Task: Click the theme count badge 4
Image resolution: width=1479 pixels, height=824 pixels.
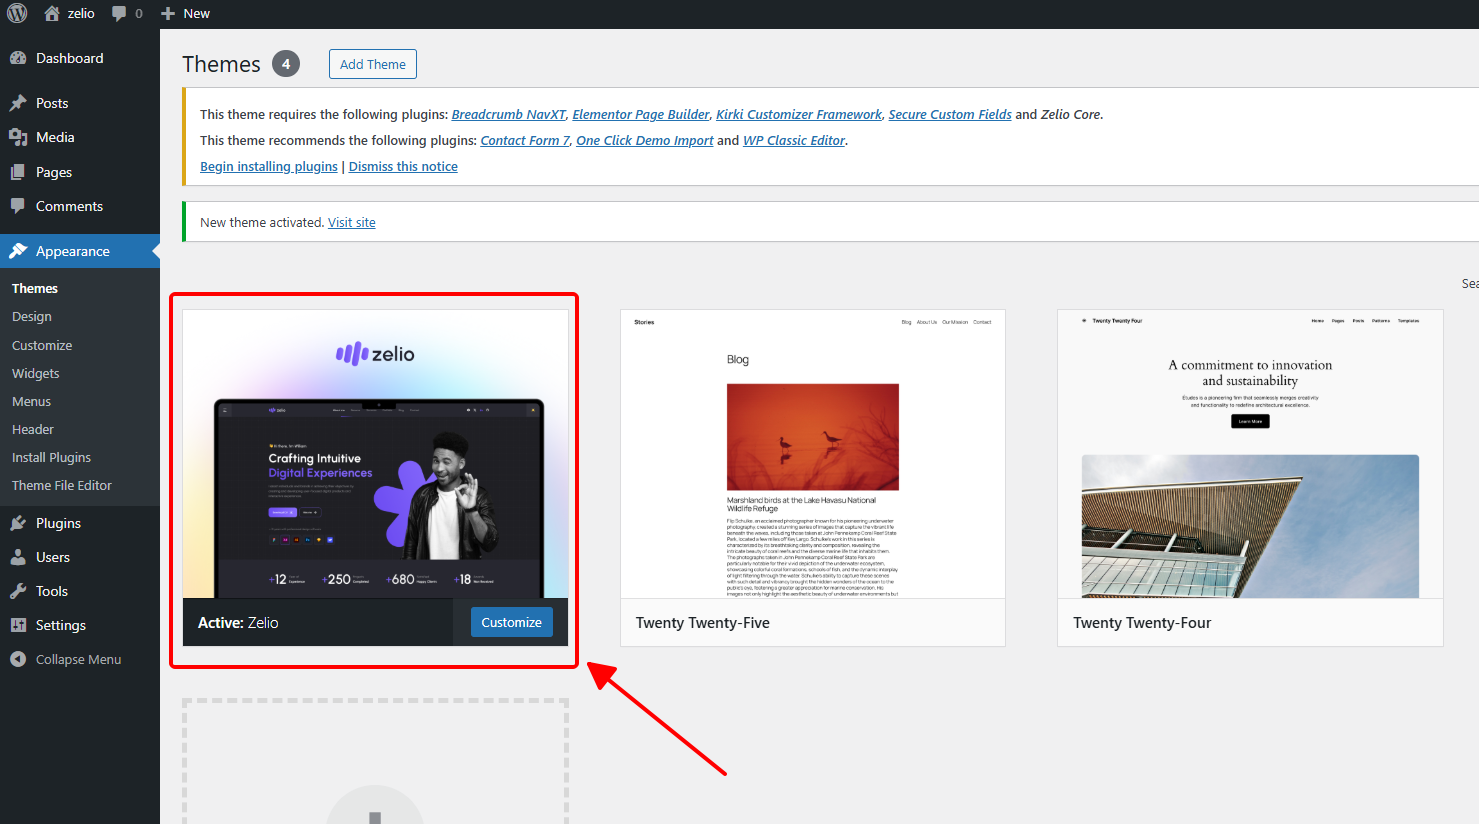Action: pyautogui.click(x=286, y=64)
